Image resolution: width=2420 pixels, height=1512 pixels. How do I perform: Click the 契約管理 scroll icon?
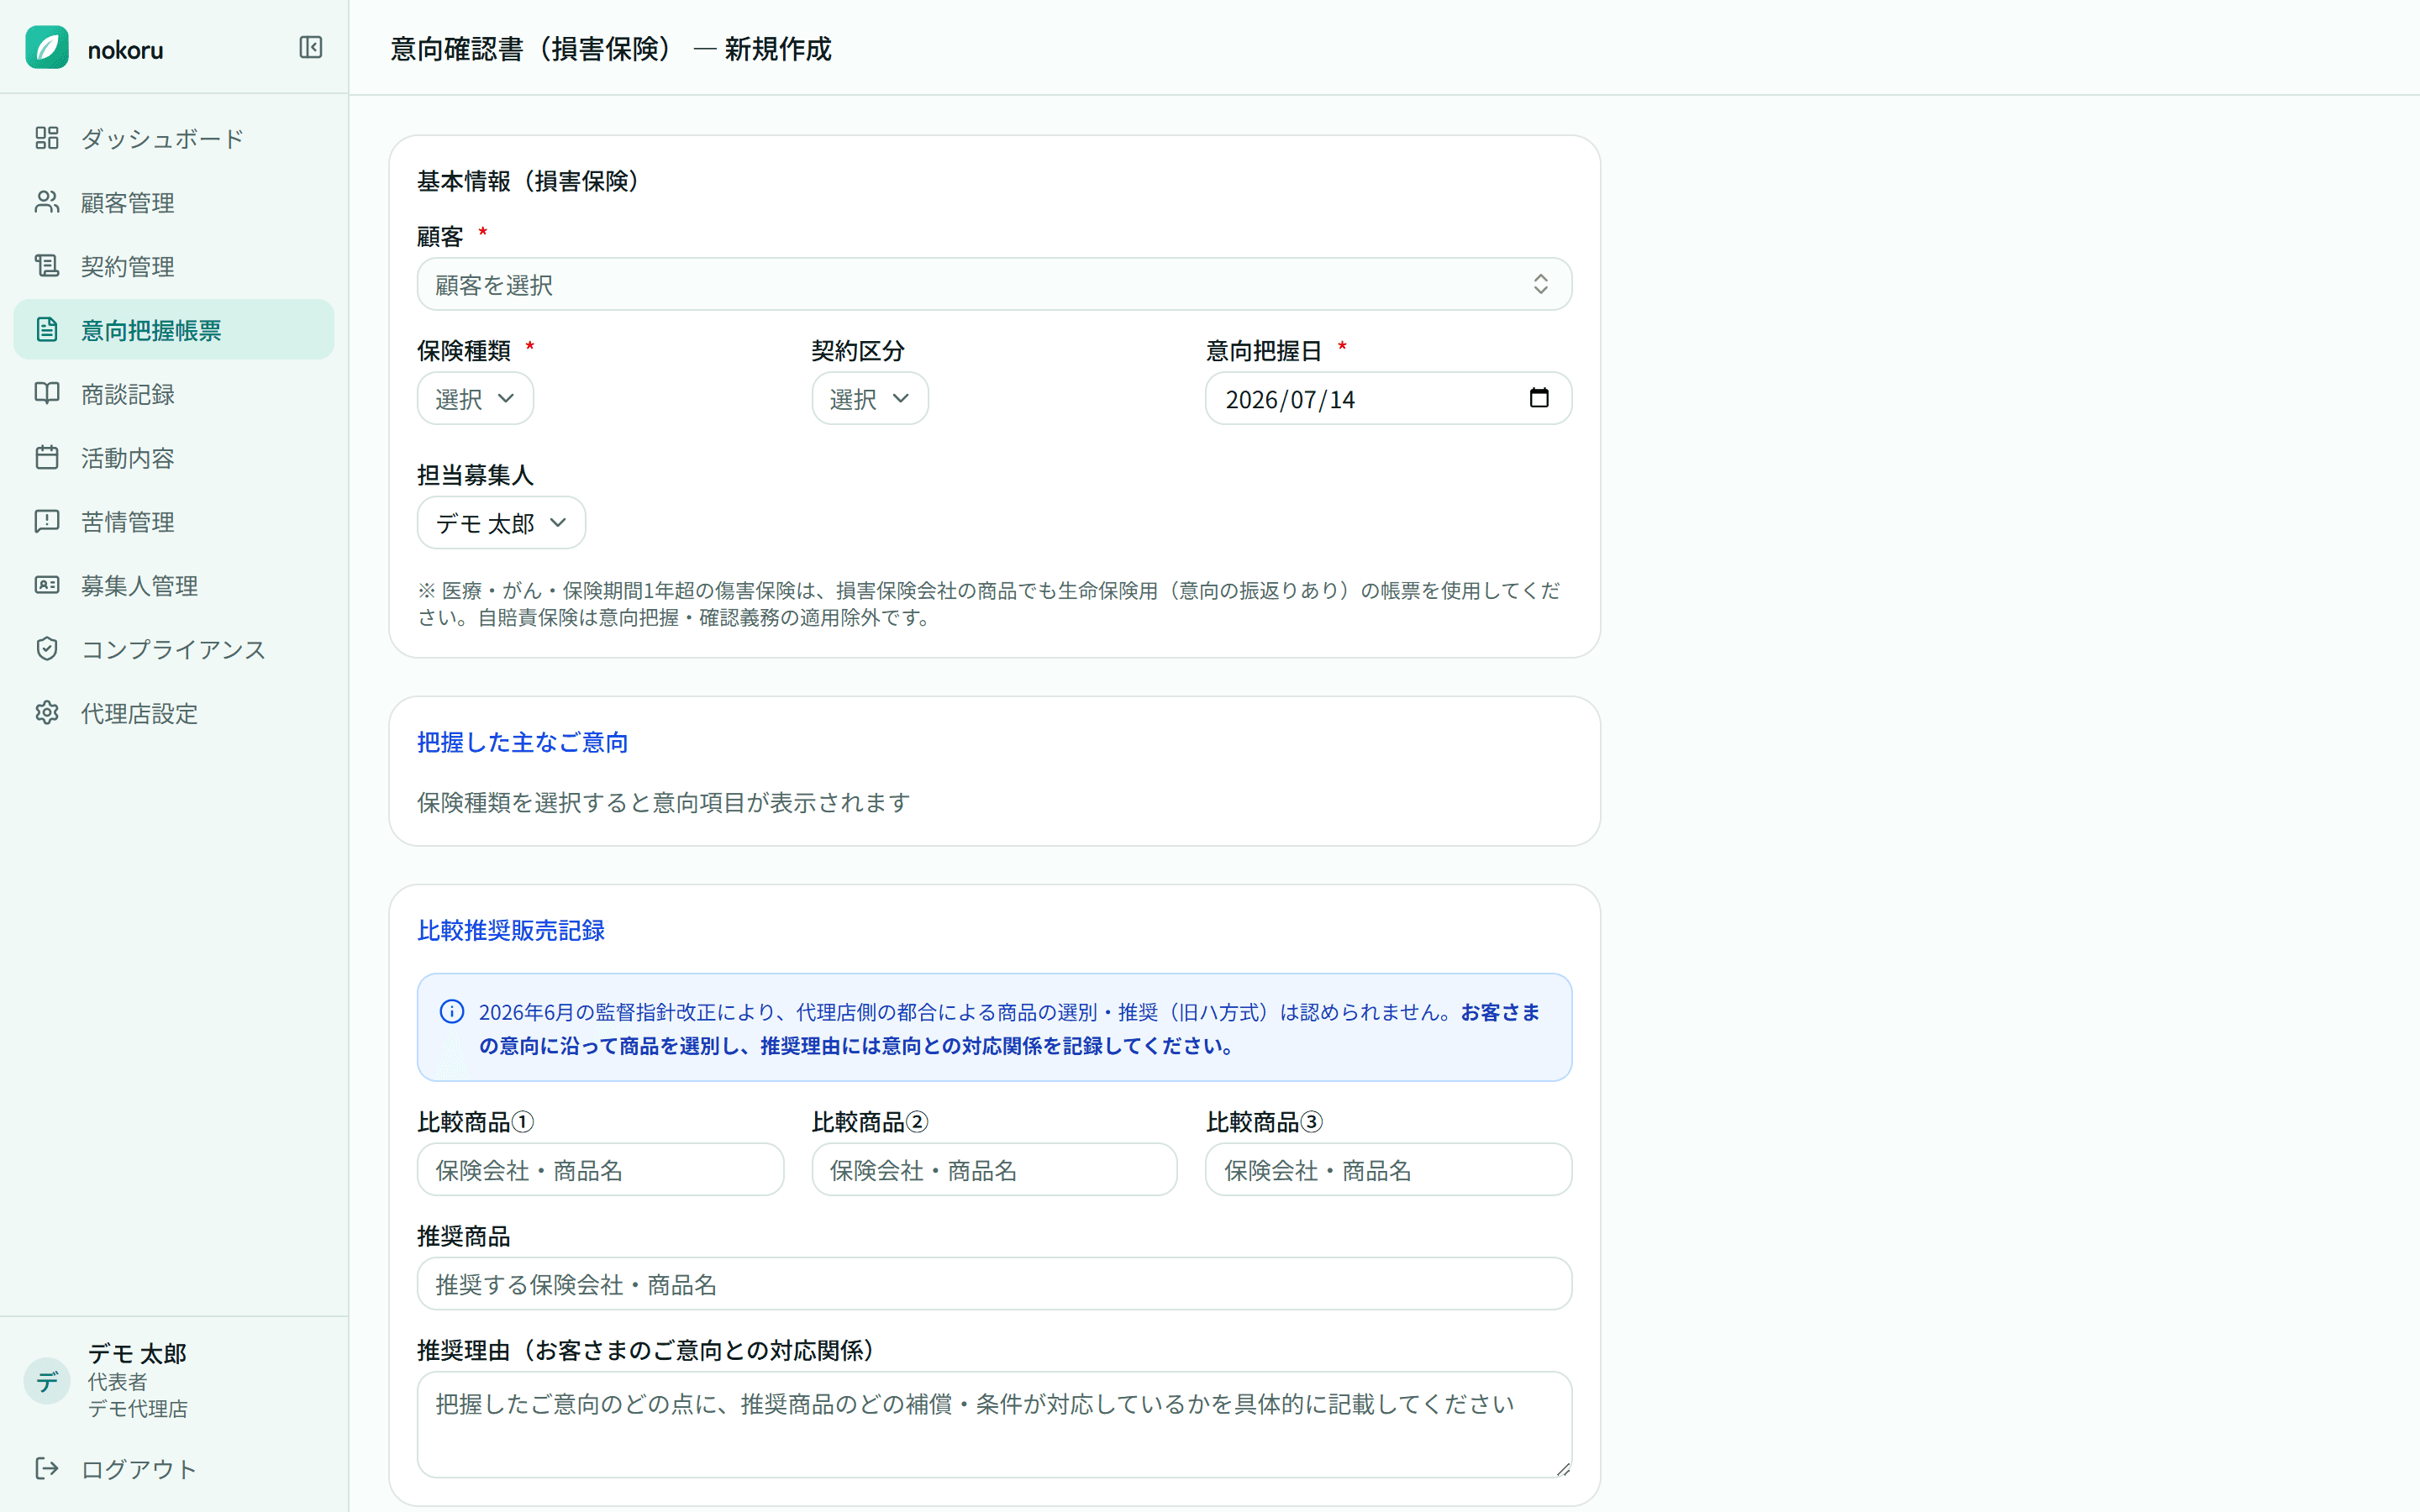click(47, 266)
